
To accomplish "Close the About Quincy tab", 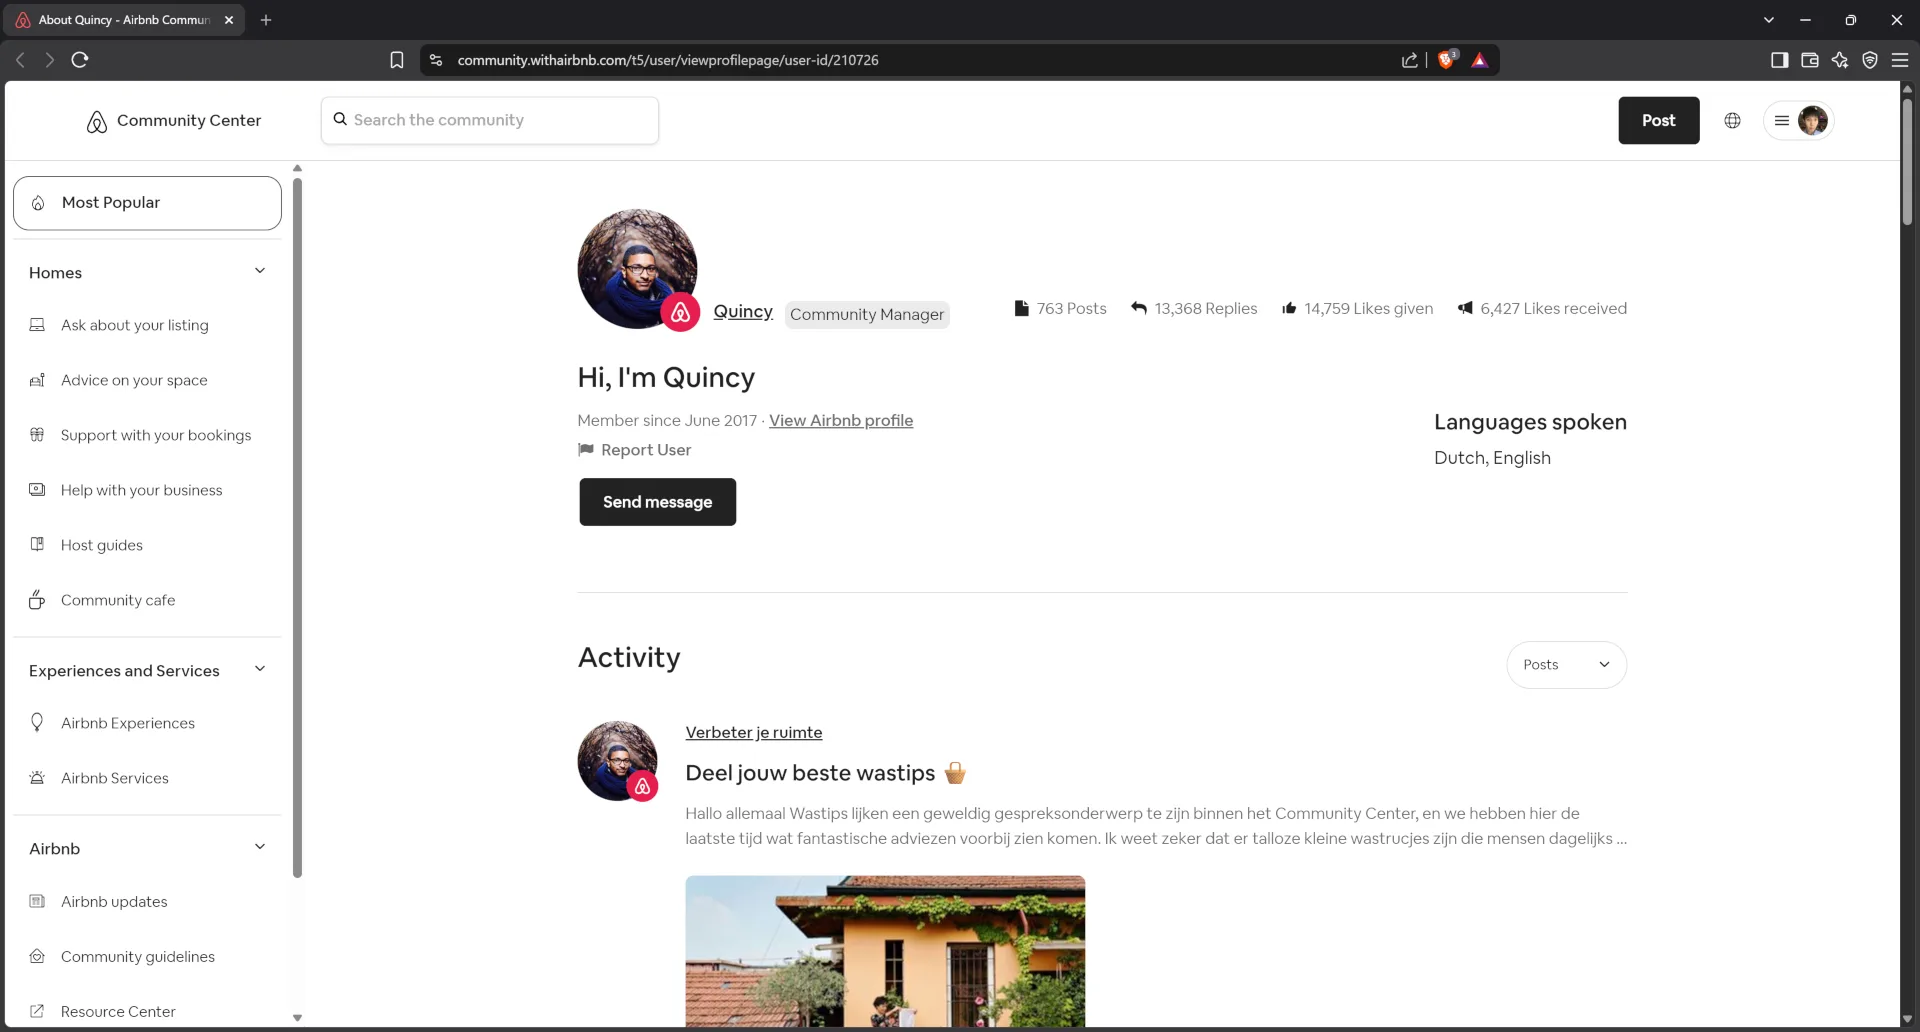I will pos(229,20).
